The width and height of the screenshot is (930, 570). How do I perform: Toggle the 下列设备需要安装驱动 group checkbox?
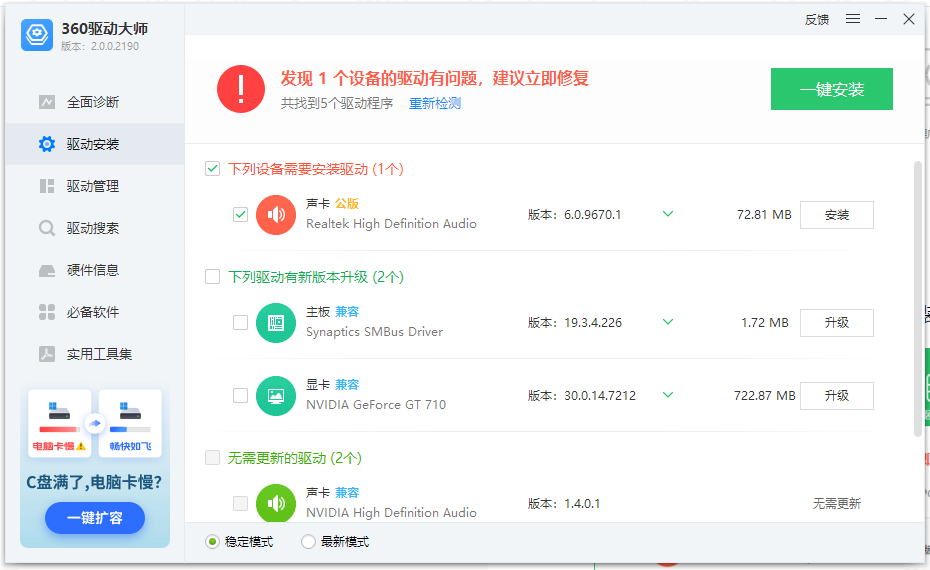(212, 168)
